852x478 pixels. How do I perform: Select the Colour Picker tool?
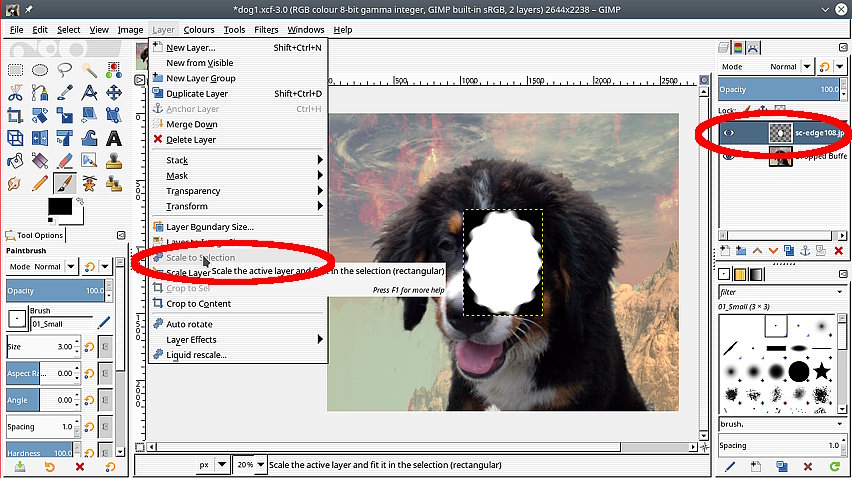click(x=65, y=93)
